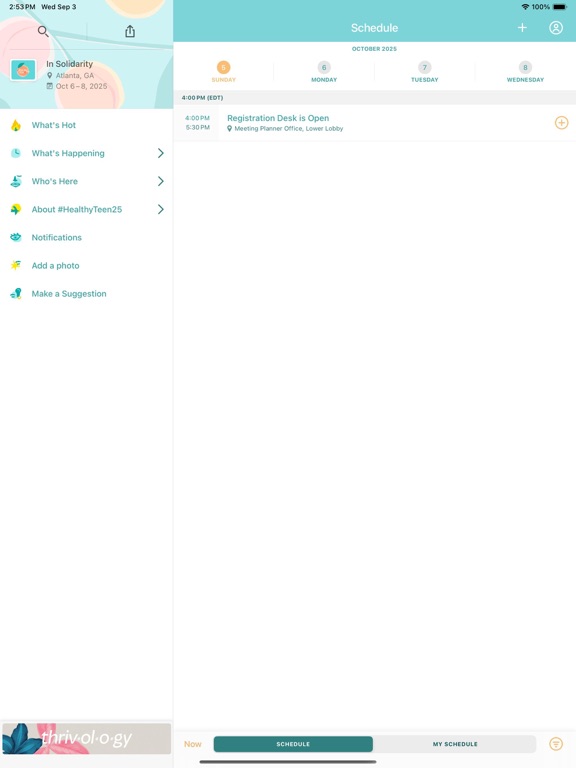Select Sunday 5 date tab
Viewport: 576px width, 768px height.
coord(223,72)
